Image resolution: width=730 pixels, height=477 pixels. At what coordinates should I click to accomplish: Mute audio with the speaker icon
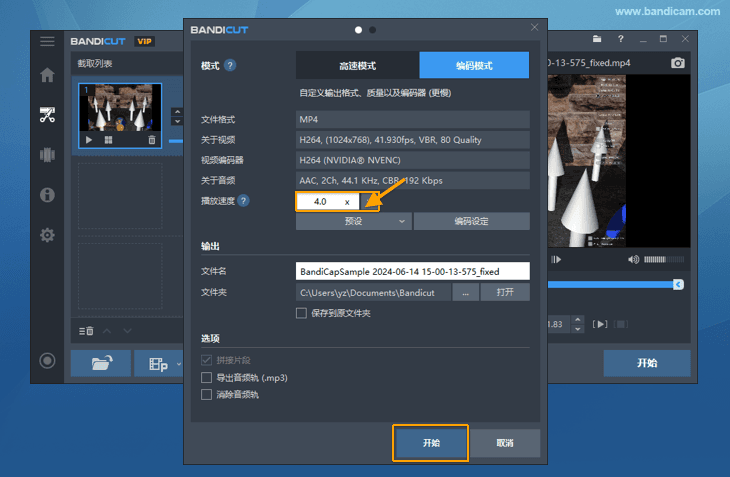coord(634,259)
